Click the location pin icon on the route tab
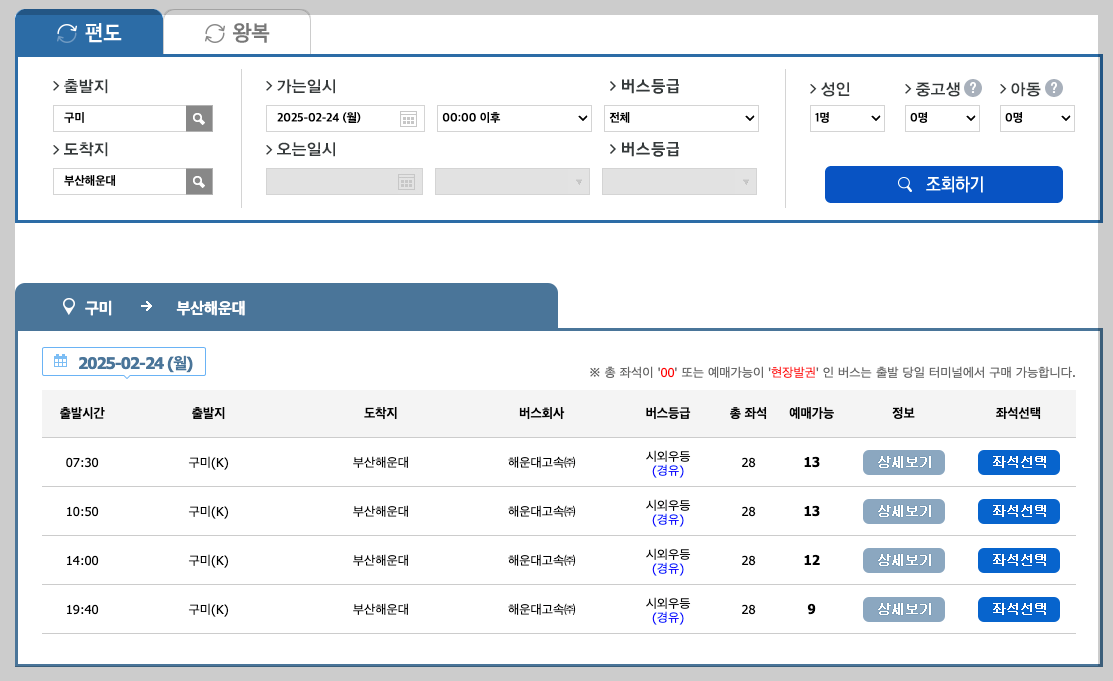This screenshot has height=681, width=1113. 67,307
